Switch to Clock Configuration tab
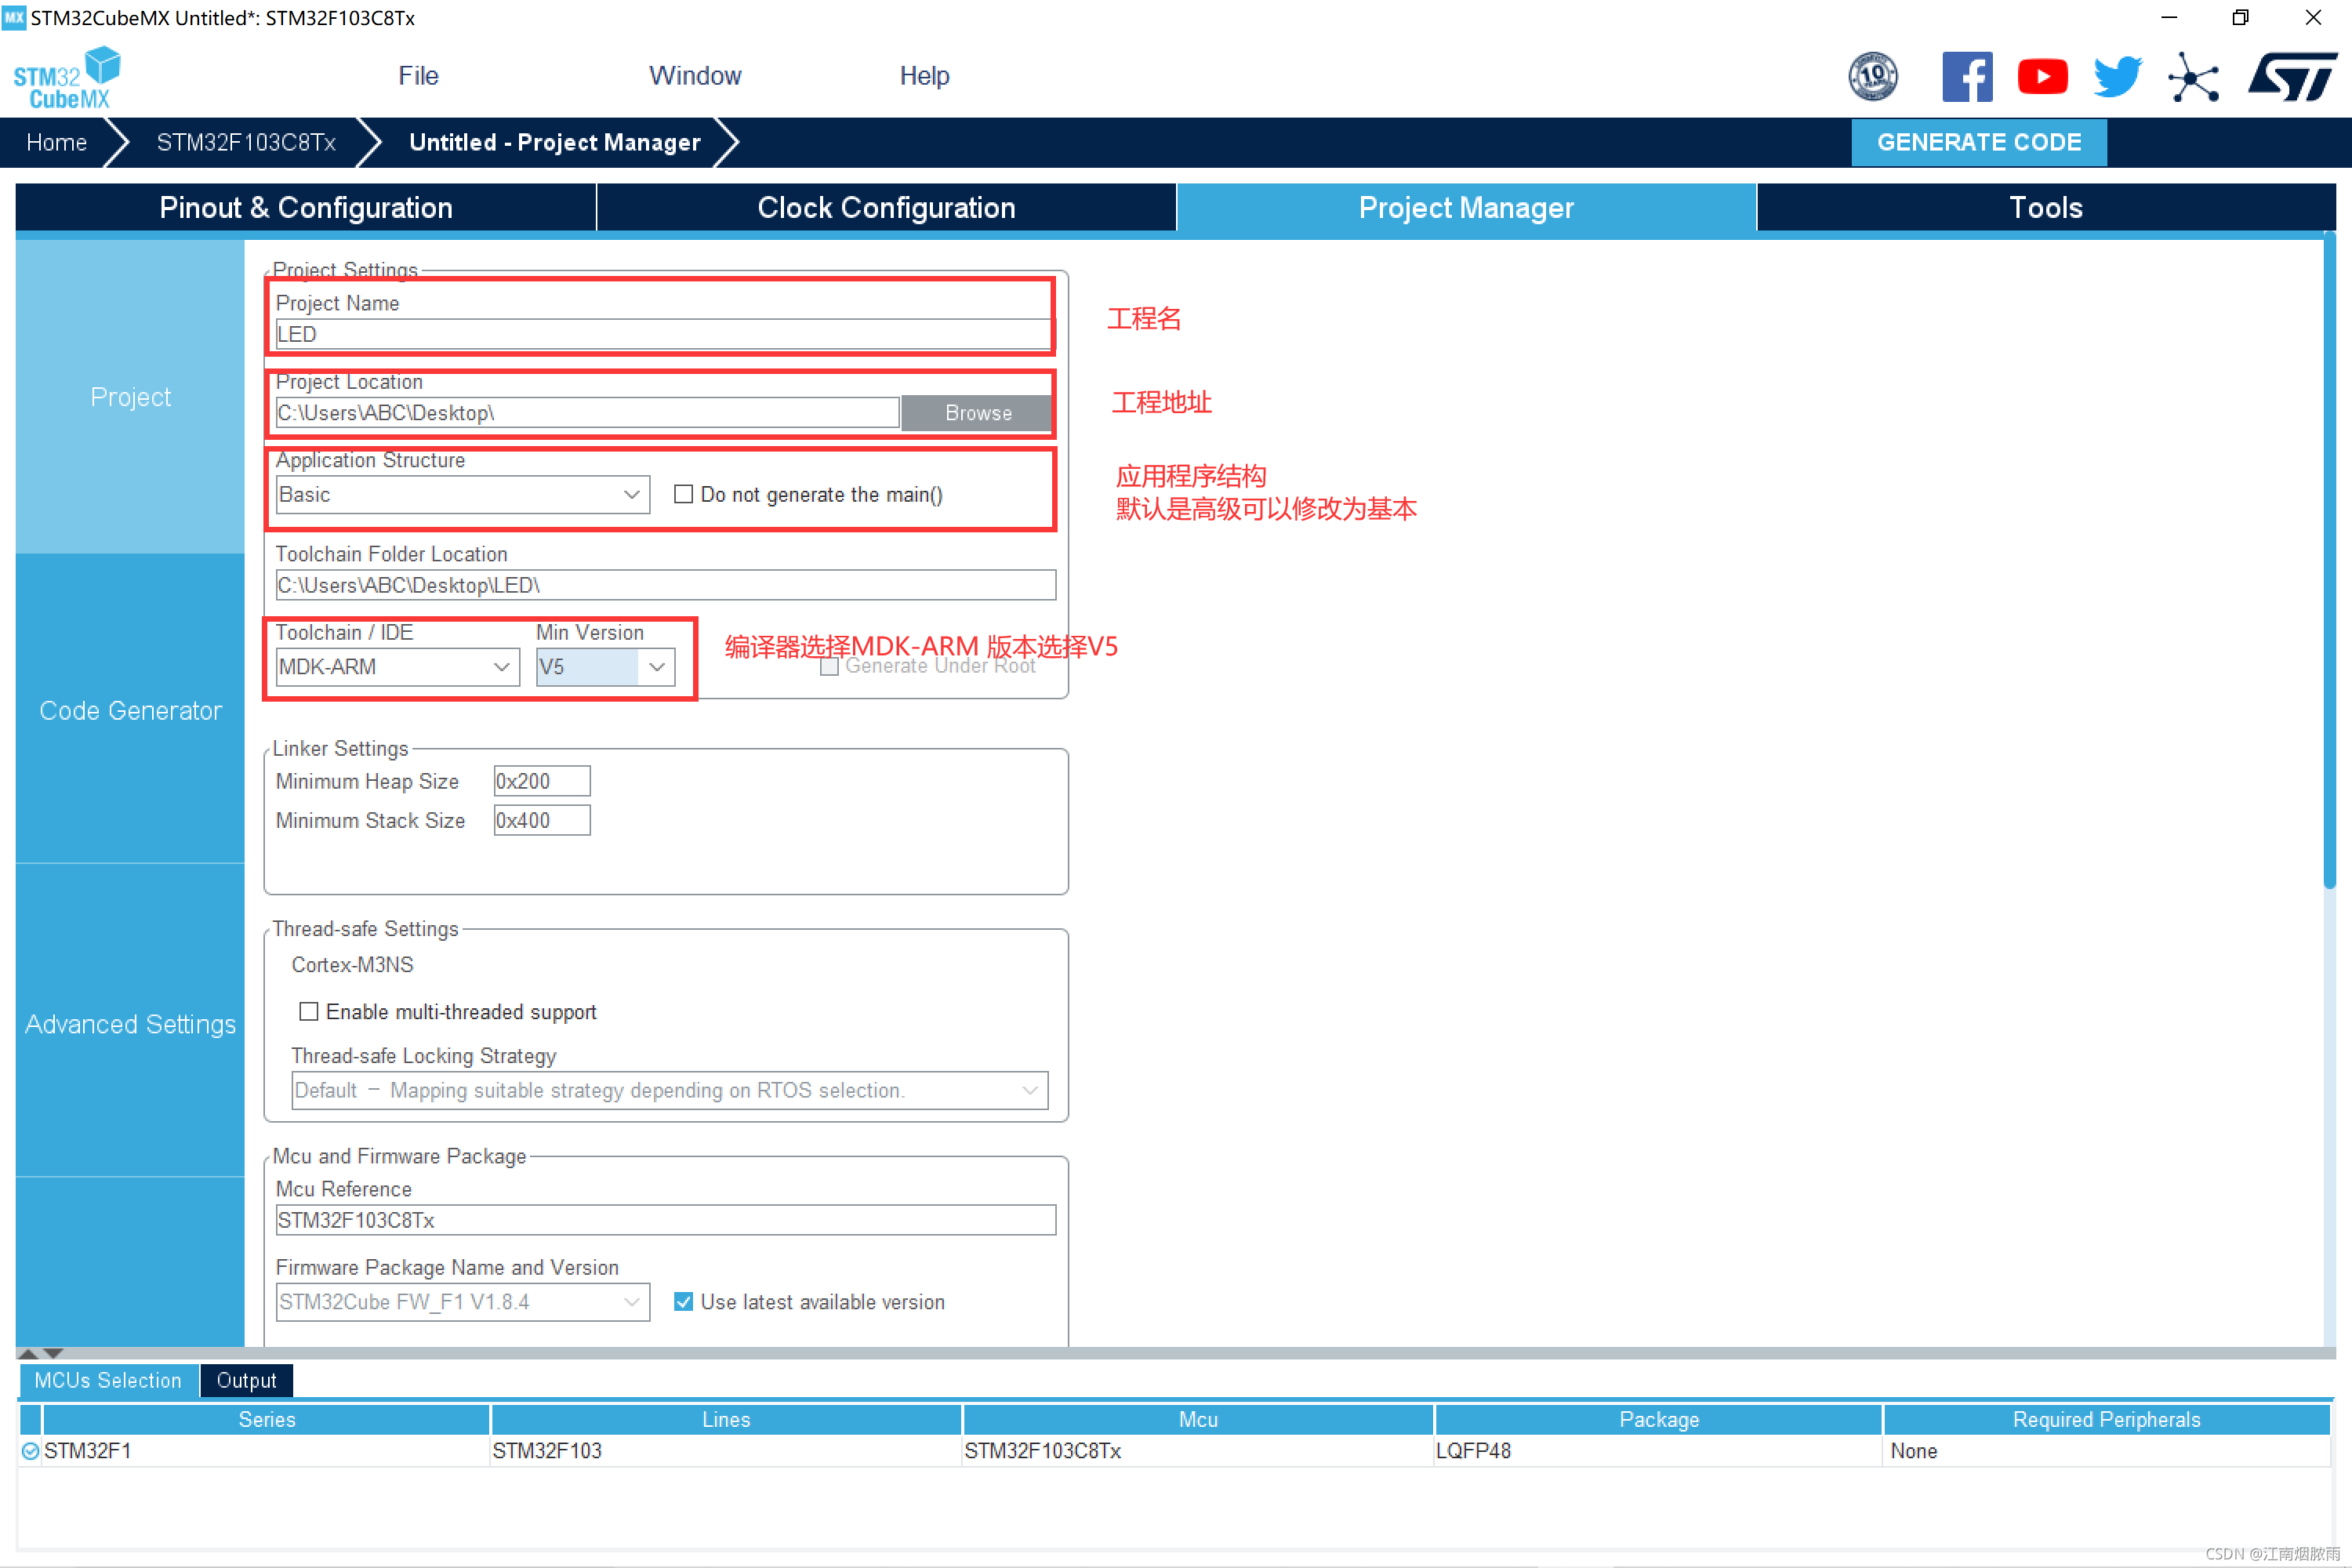2352x1568 pixels. coord(885,207)
